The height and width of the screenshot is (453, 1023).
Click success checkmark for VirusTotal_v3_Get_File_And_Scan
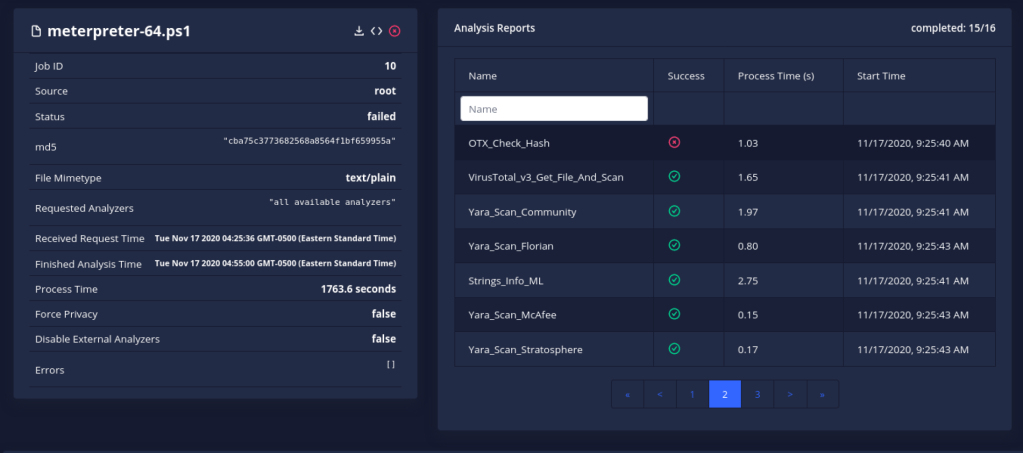click(x=674, y=177)
